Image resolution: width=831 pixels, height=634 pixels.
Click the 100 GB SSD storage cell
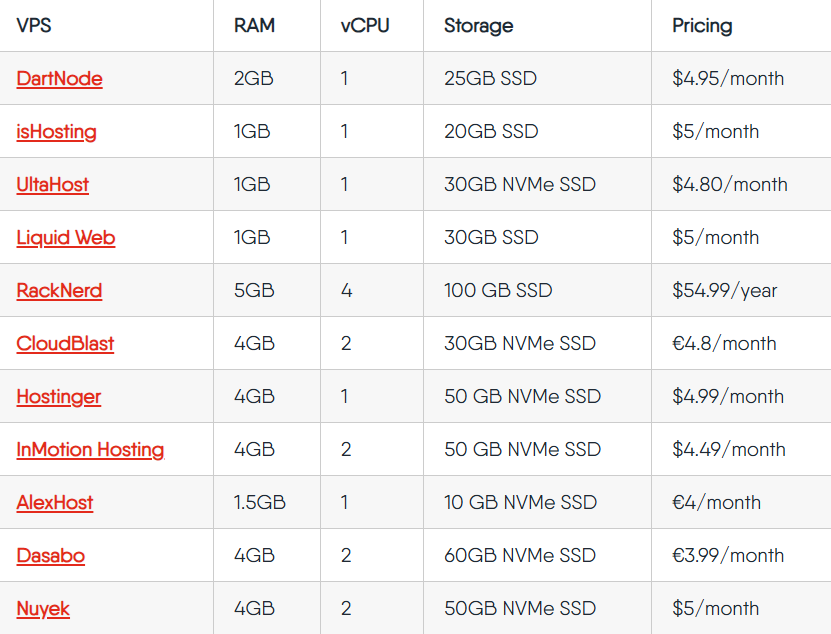click(498, 290)
